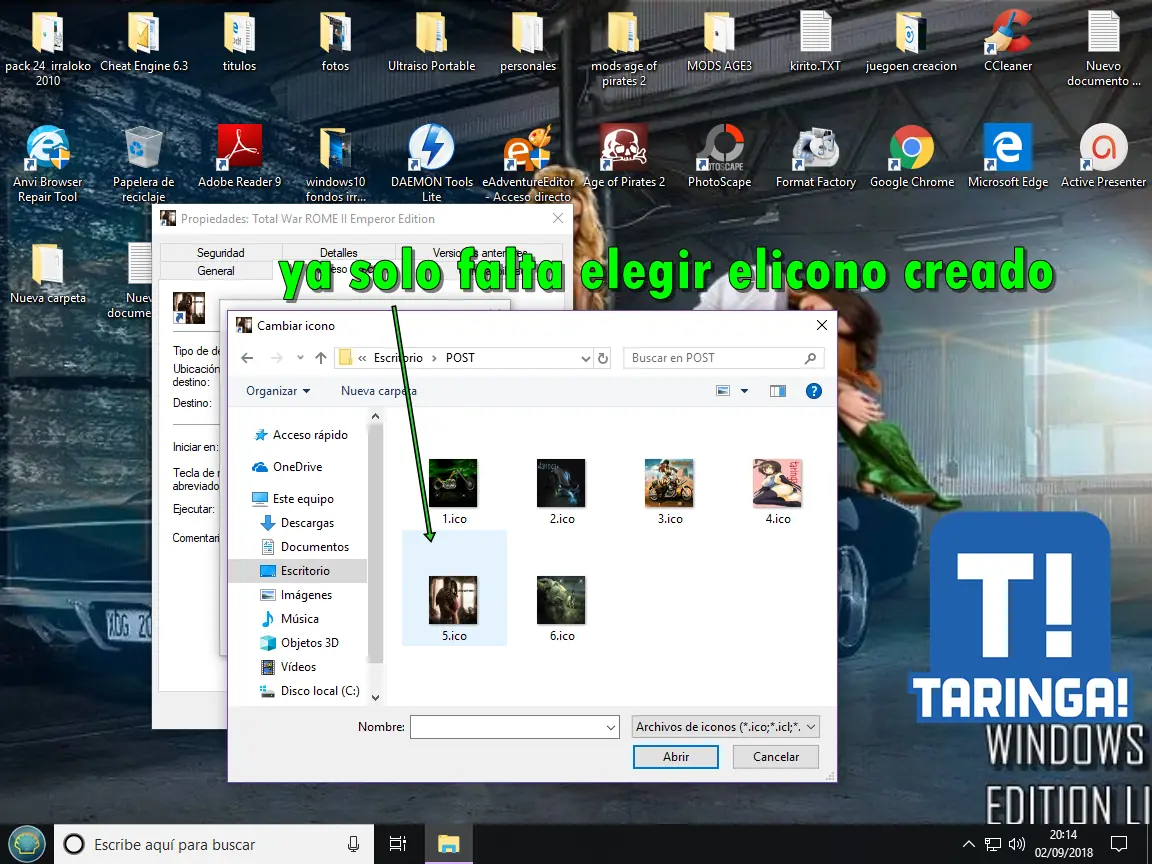
Task: Launch eAdventureEditor desktop shortcut
Action: [528, 163]
